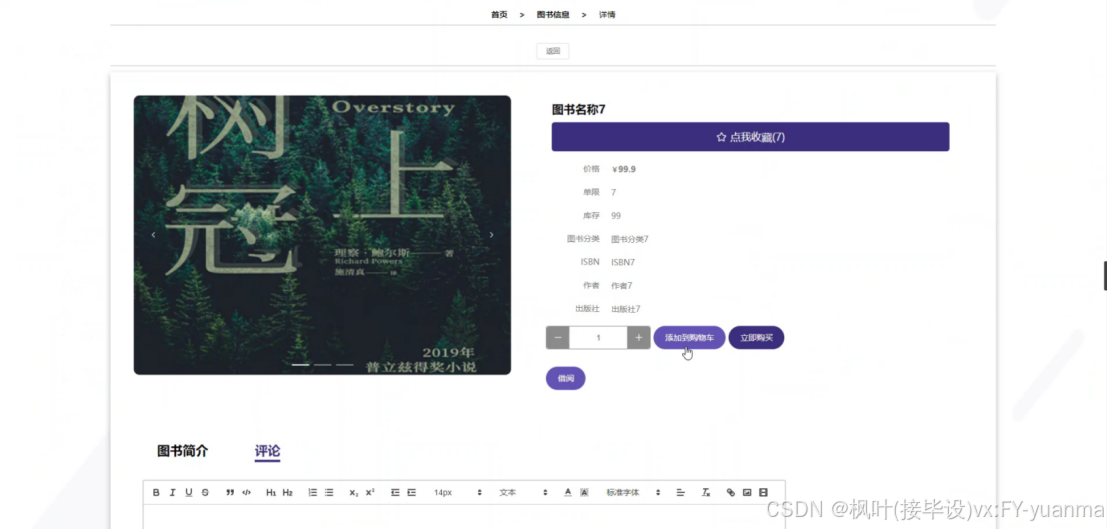Decrease quantity with minus button
This screenshot has height=529, width=1108.
click(558, 338)
